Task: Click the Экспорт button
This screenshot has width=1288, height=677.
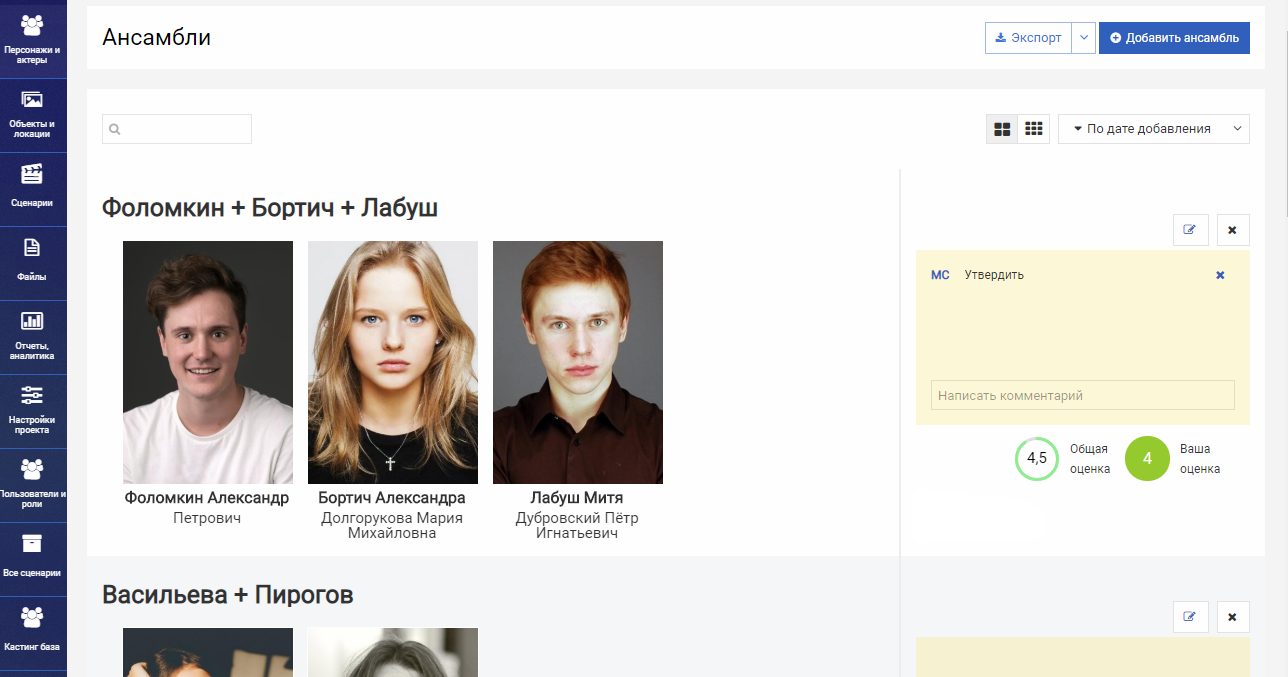Action: (x=1028, y=38)
